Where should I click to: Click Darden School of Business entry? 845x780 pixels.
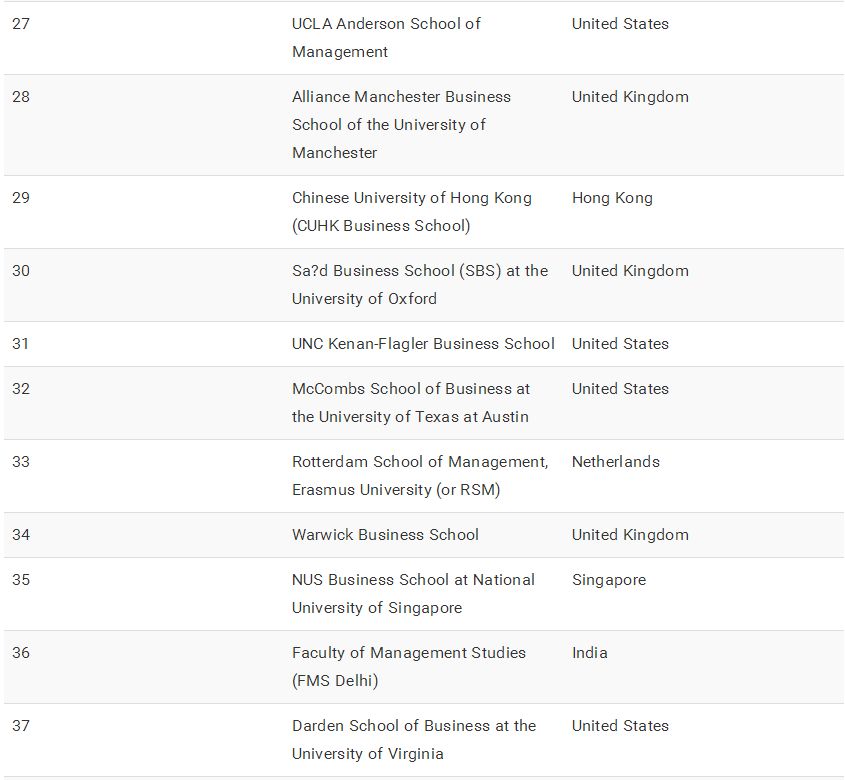(x=414, y=740)
